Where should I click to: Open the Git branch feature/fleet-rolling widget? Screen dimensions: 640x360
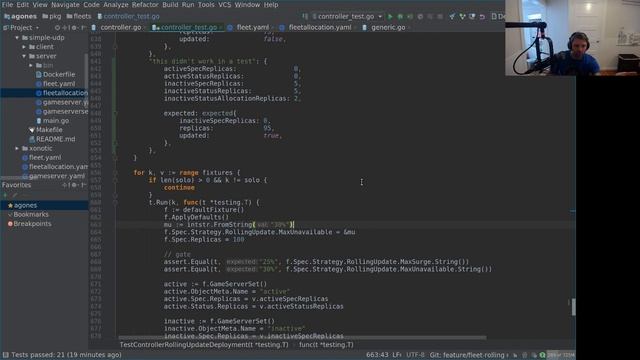(x=469, y=355)
